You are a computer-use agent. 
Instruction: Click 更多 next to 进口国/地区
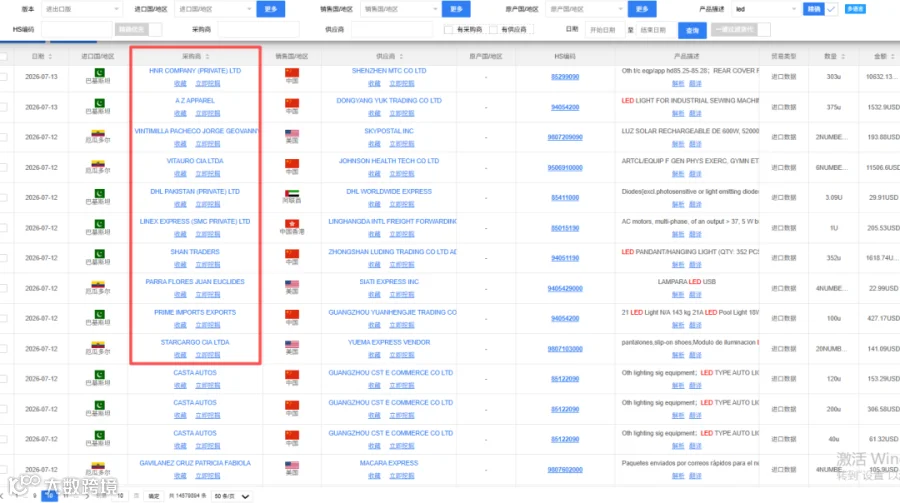pyautogui.click(x=270, y=9)
